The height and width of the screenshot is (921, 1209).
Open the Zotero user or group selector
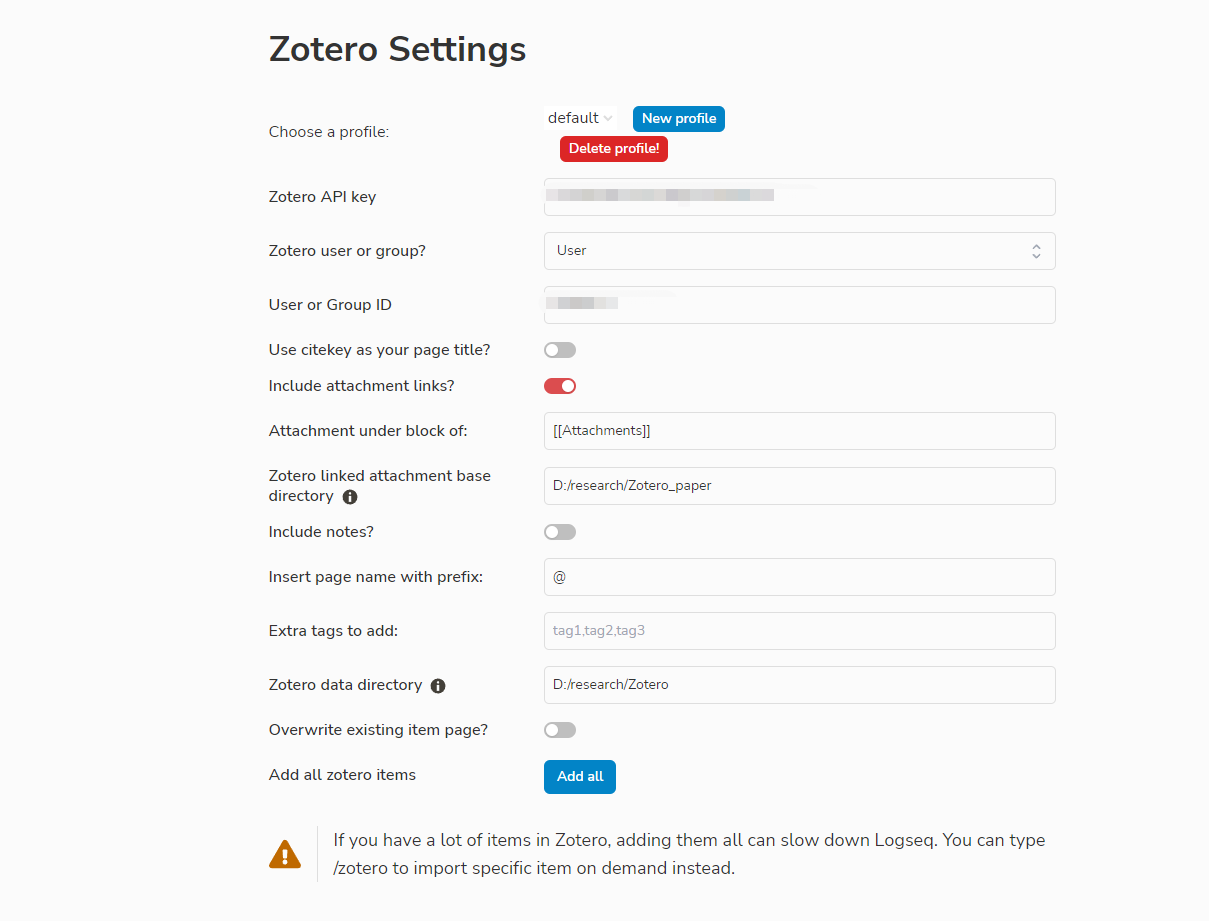point(798,250)
